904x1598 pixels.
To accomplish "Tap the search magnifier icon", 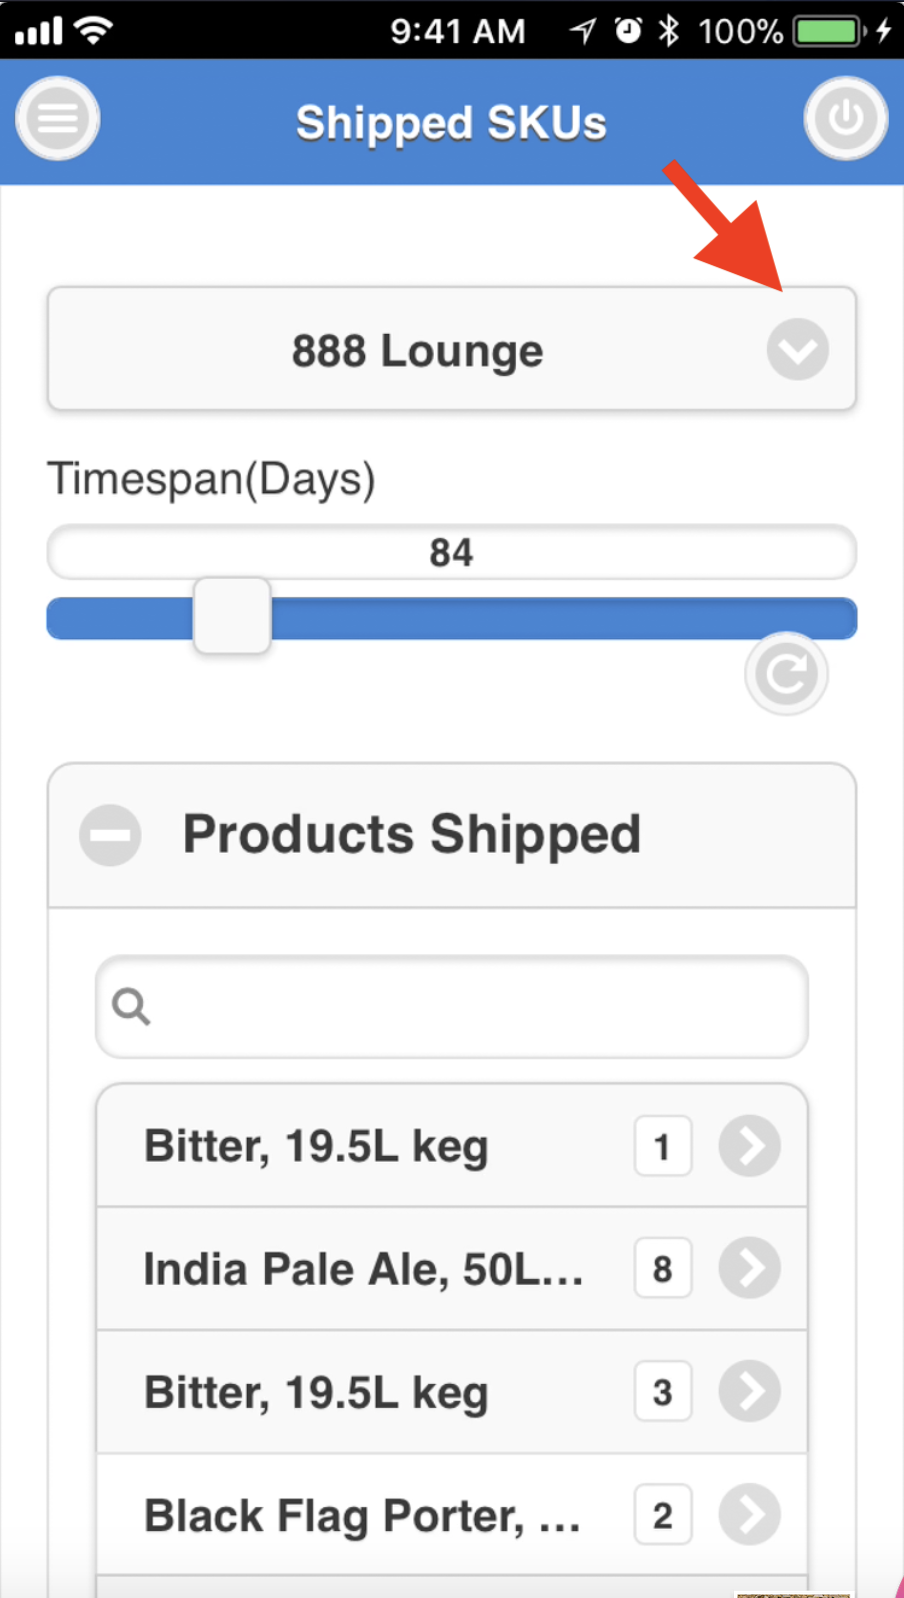I will click(x=131, y=1006).
